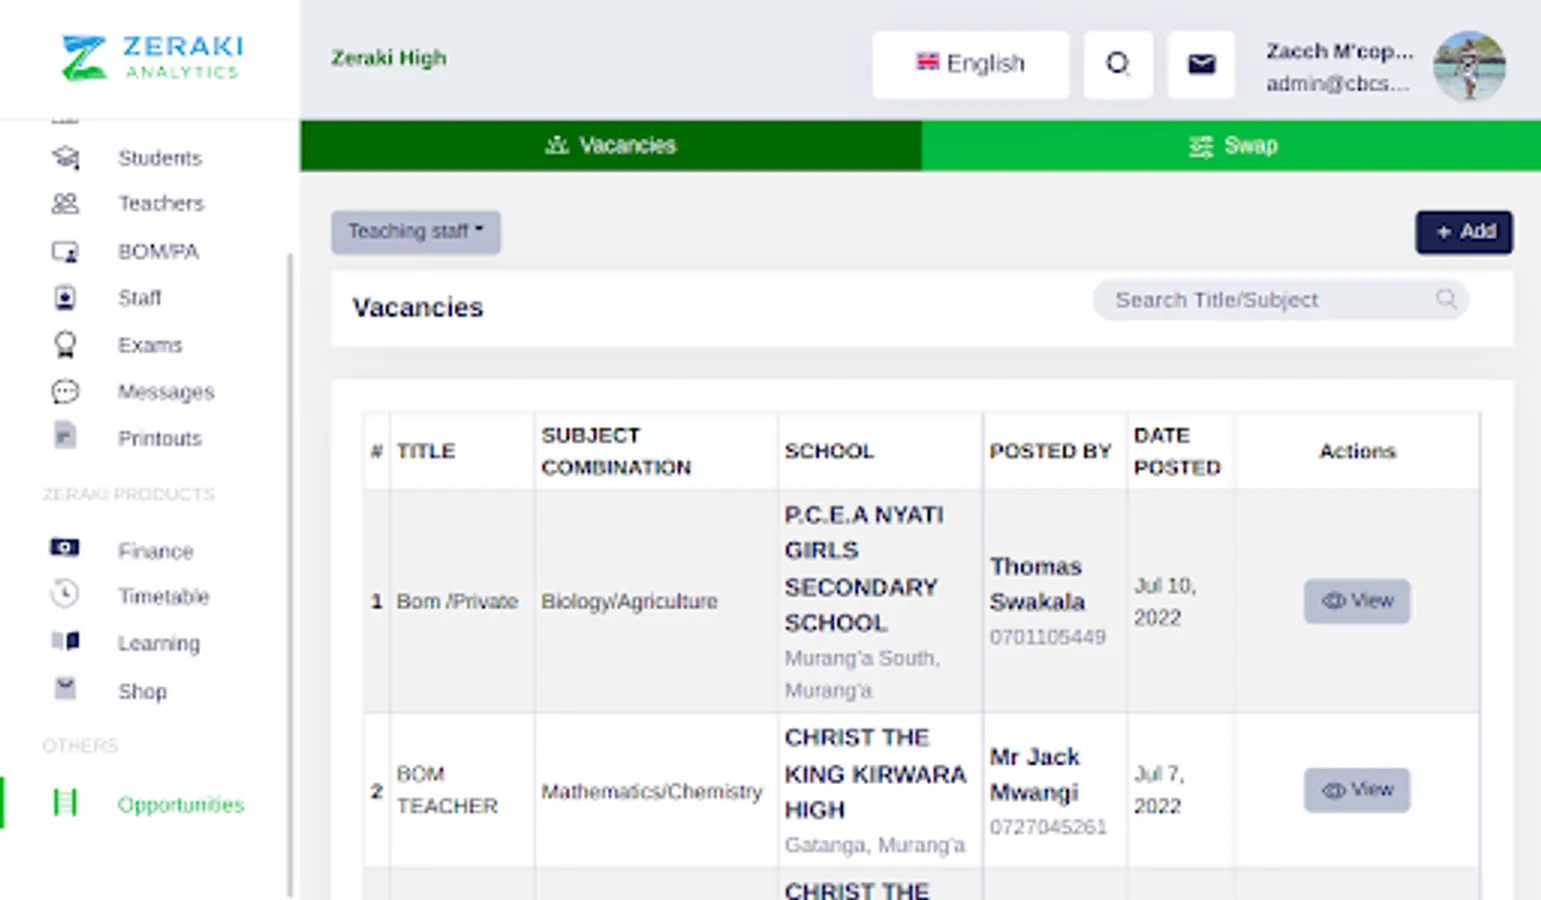The image size is (1541, 900).
Task: Open Exams via its ribbon icon
Action: click(65, 345)
